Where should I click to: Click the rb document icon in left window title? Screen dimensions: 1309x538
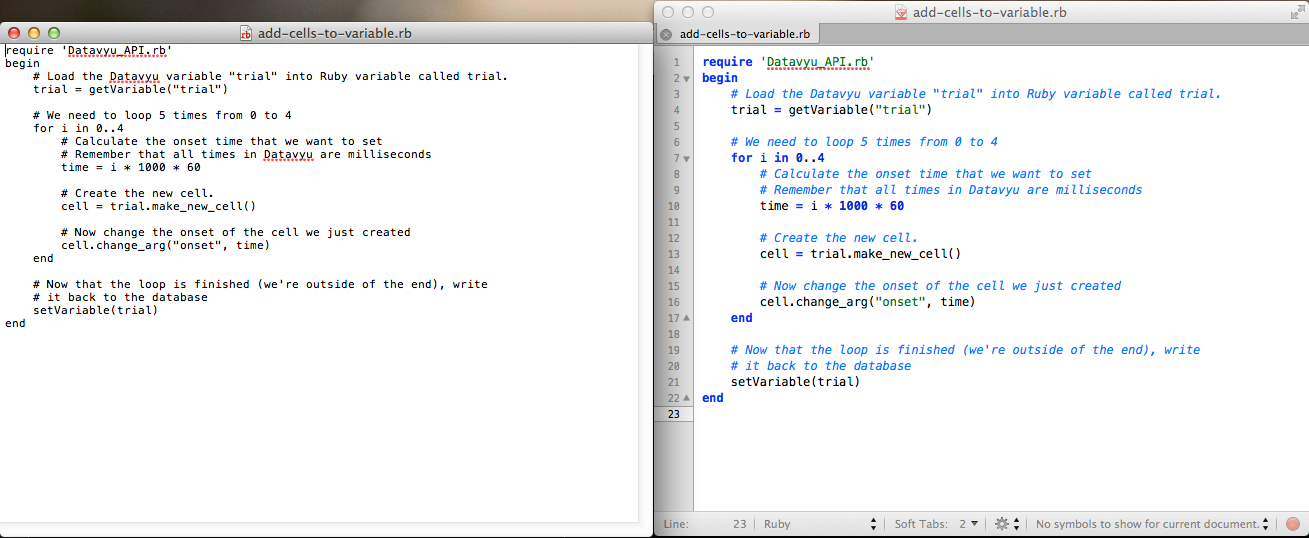(x=246, y=33)
